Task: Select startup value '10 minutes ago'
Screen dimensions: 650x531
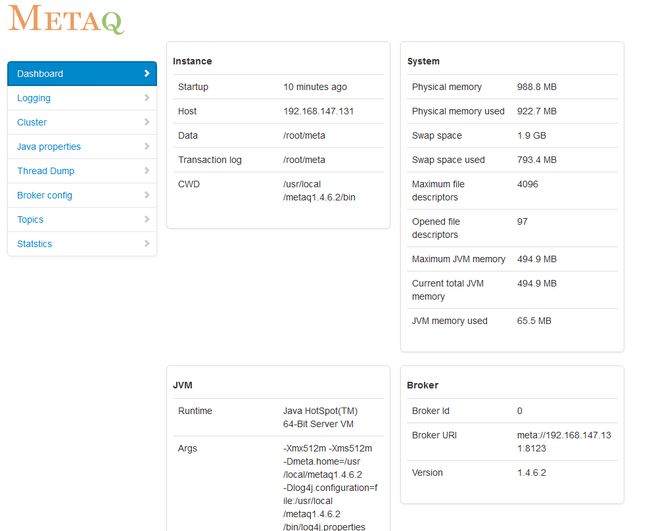Action: [x=315, y=87]
